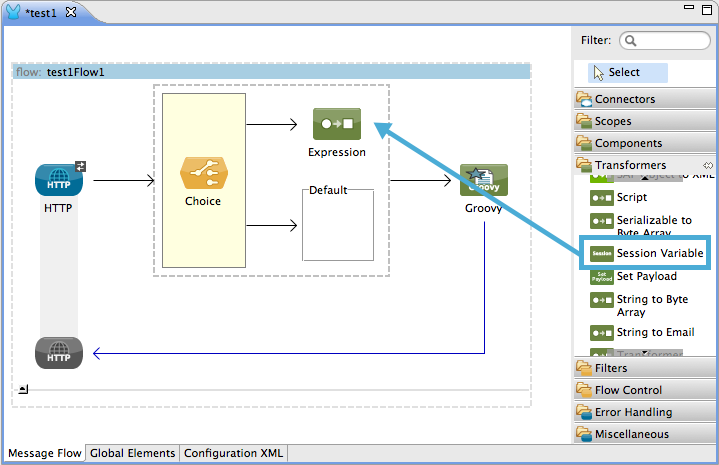The height and width of the screenshot is (465, 719).
Task: Choose the Set Payload transformer
Action: click(x=646, y=276)
